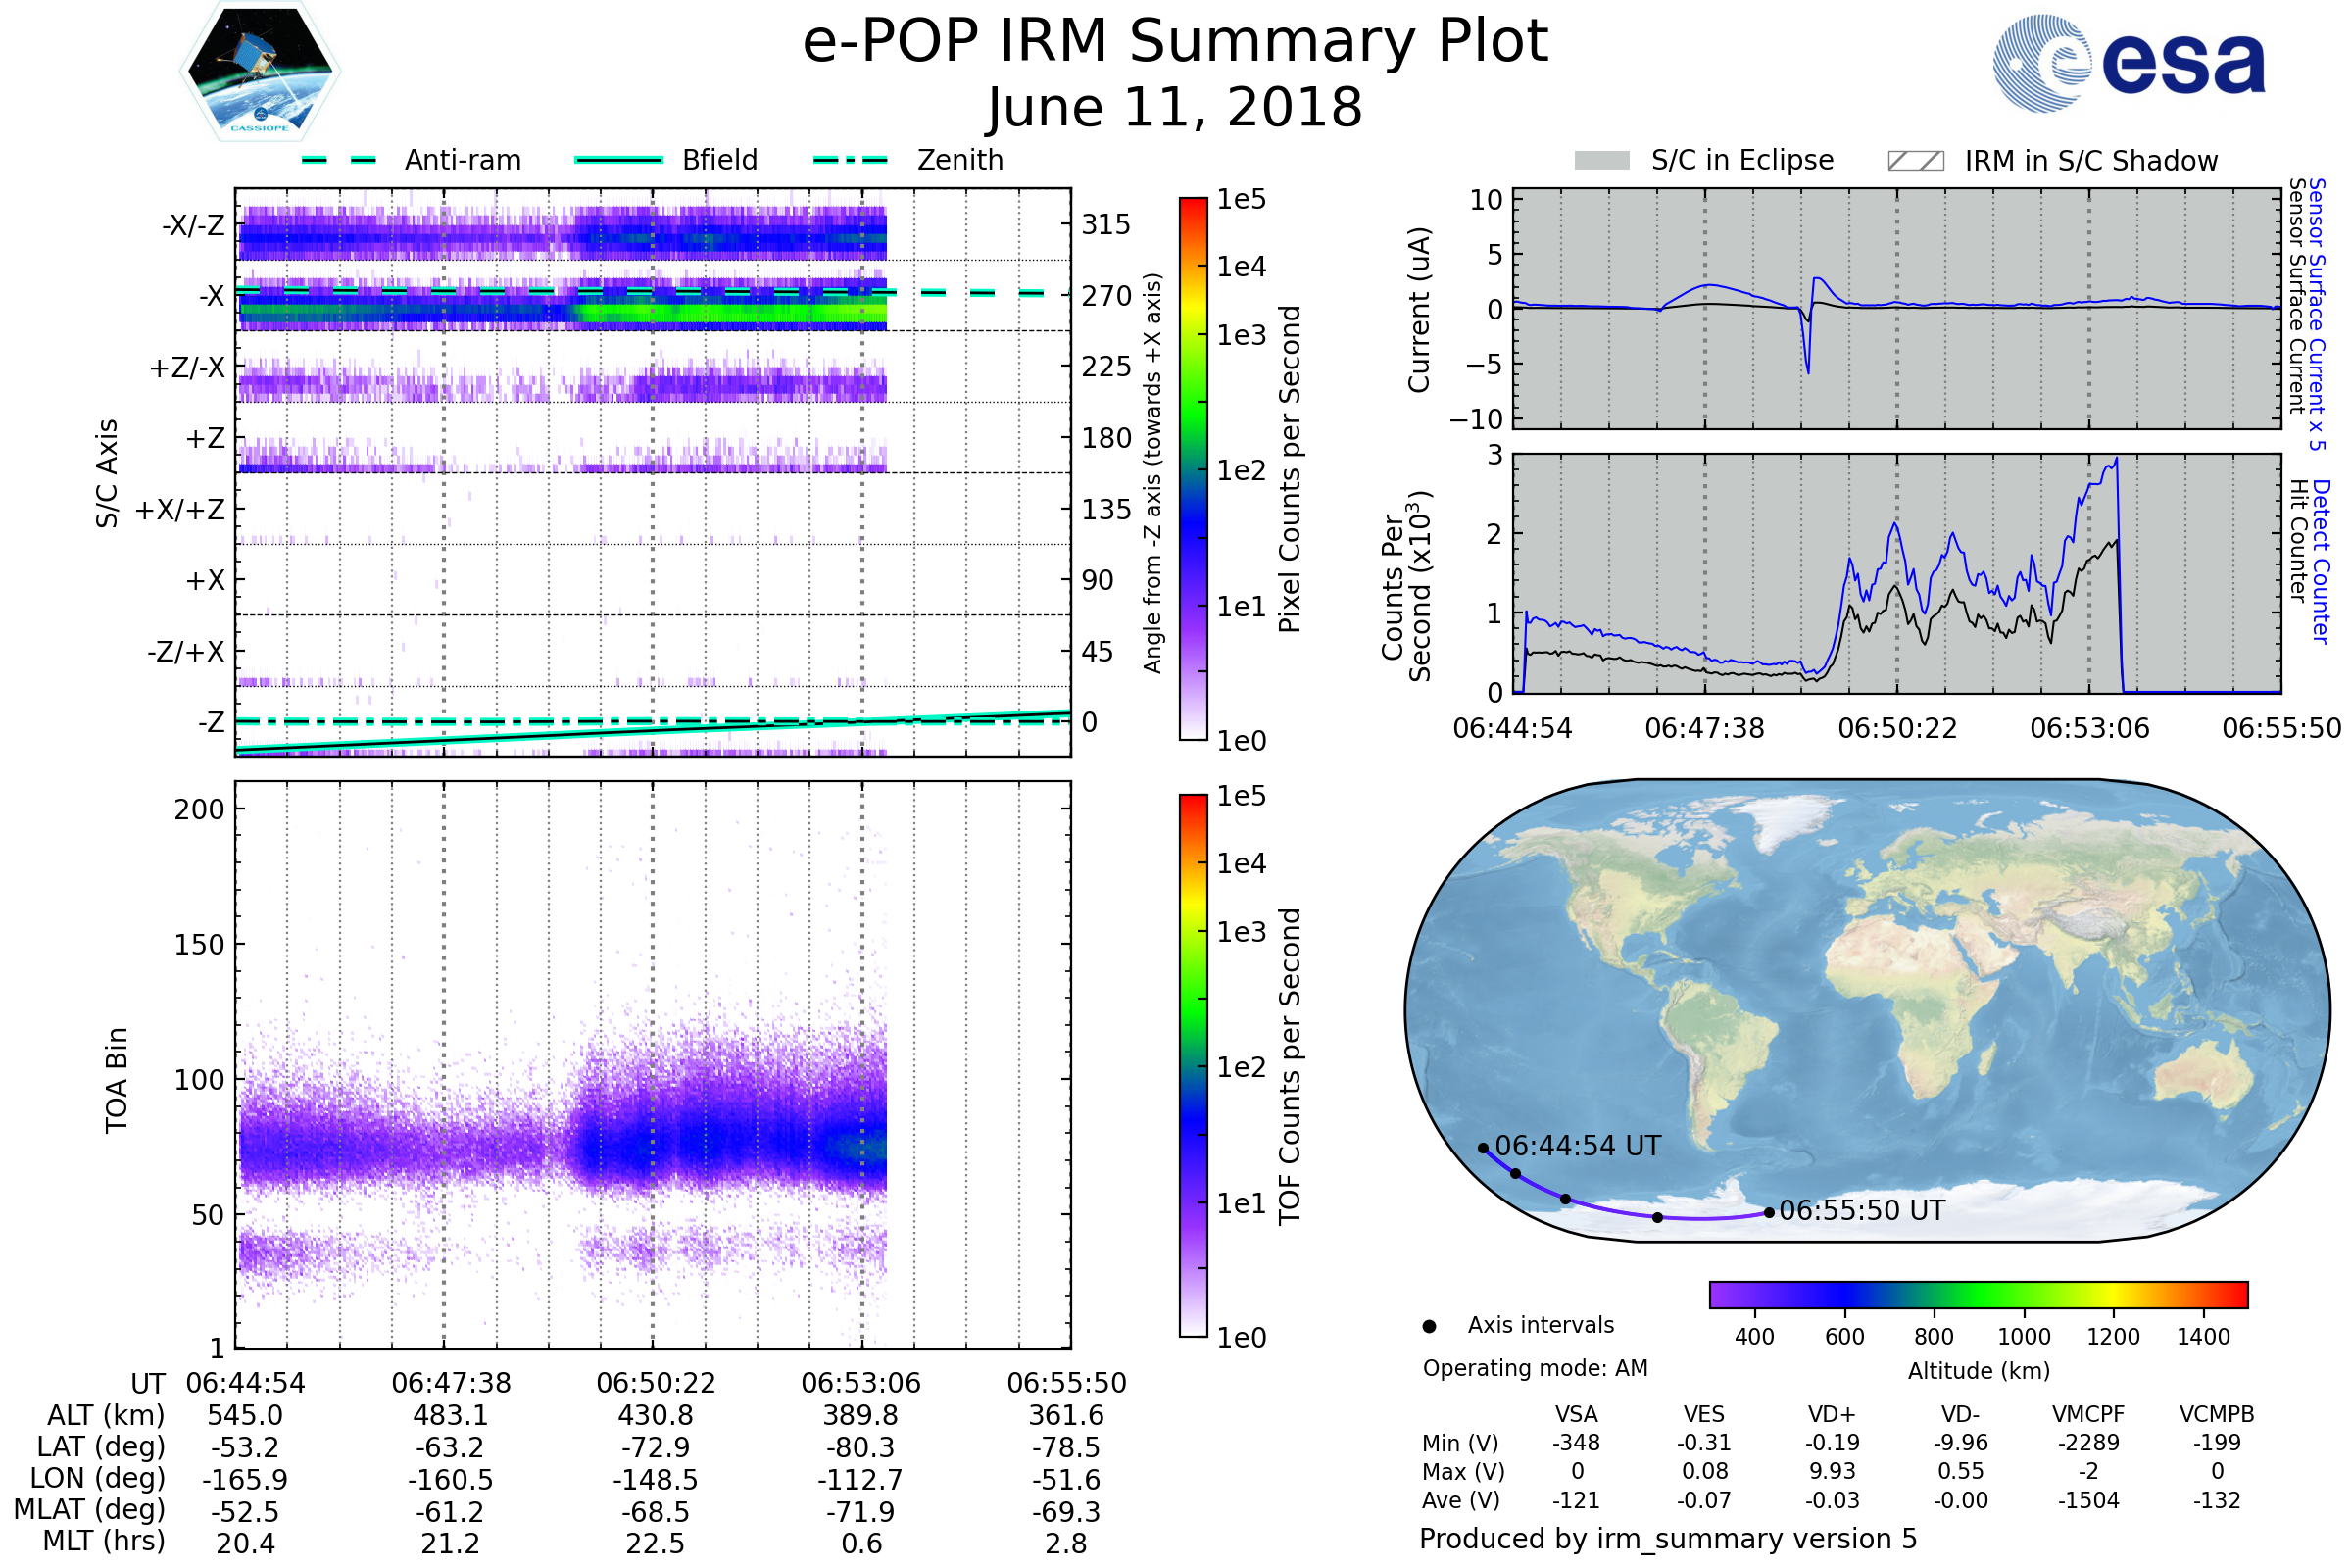The height and width of the screenshot is (1568, 2352).
Task: Click the e-POP IRM Summary Plot title
Action: pos(1175,42)
